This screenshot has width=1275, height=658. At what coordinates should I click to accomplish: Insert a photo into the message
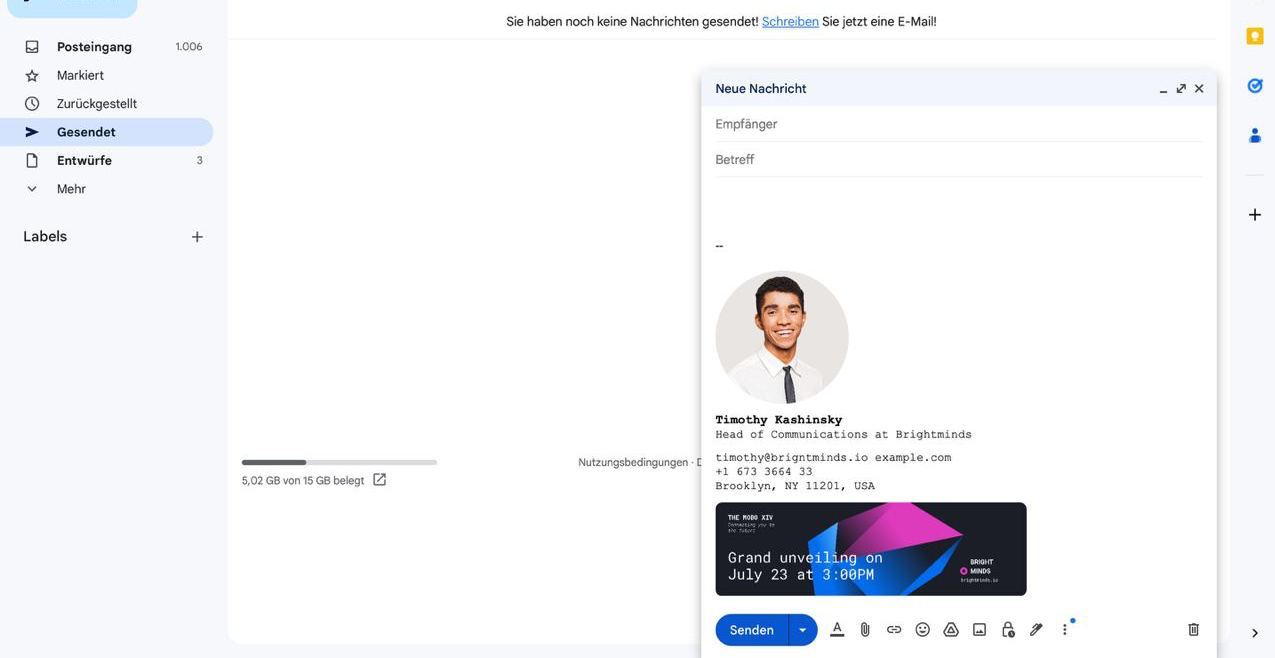pos(980,630)
